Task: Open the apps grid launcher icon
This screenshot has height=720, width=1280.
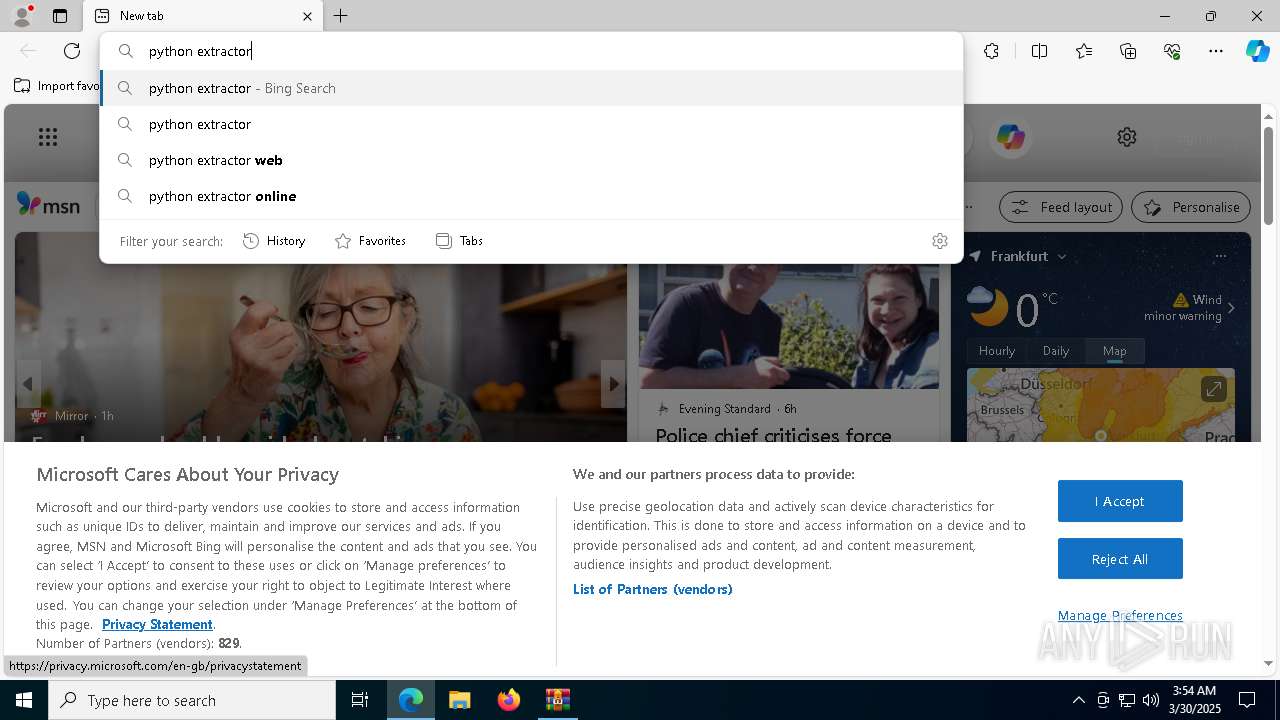Action: click(x=48, y=137)
